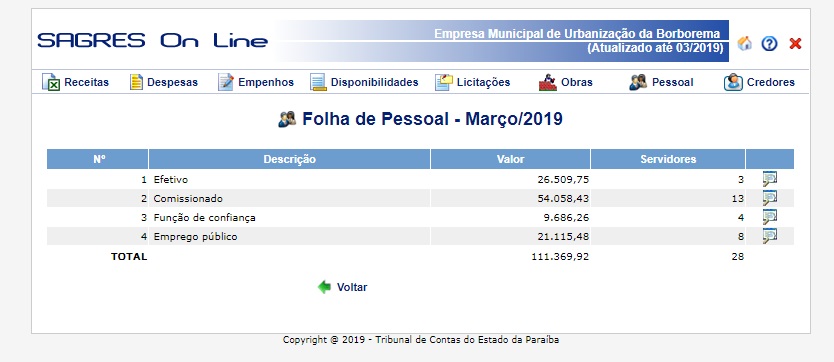
Task: Click the Voltar link
Action: tap(352, 287)
